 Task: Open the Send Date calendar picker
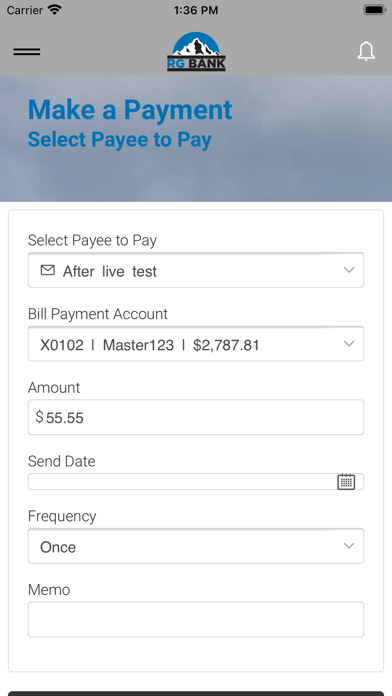click(346, 482)
